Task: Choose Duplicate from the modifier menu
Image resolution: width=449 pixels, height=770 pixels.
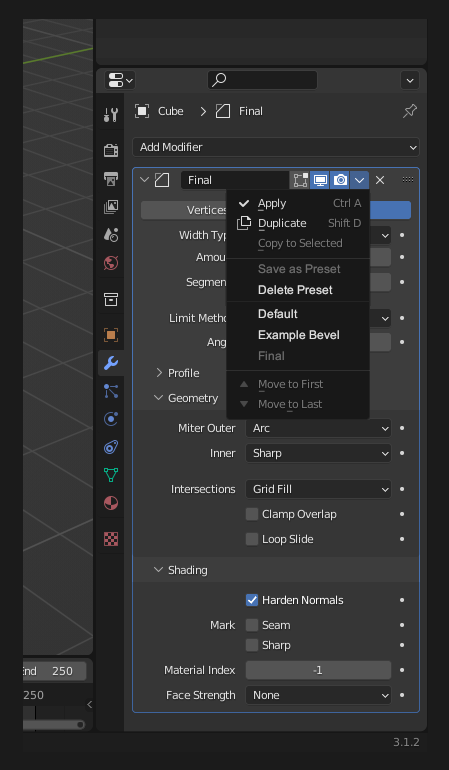Action: (x=299, y=223)
